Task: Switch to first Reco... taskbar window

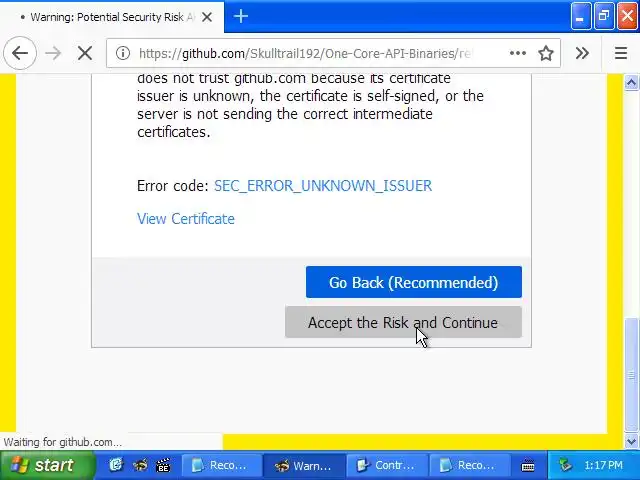Action: pyautogui.click(x=221, y=465)
